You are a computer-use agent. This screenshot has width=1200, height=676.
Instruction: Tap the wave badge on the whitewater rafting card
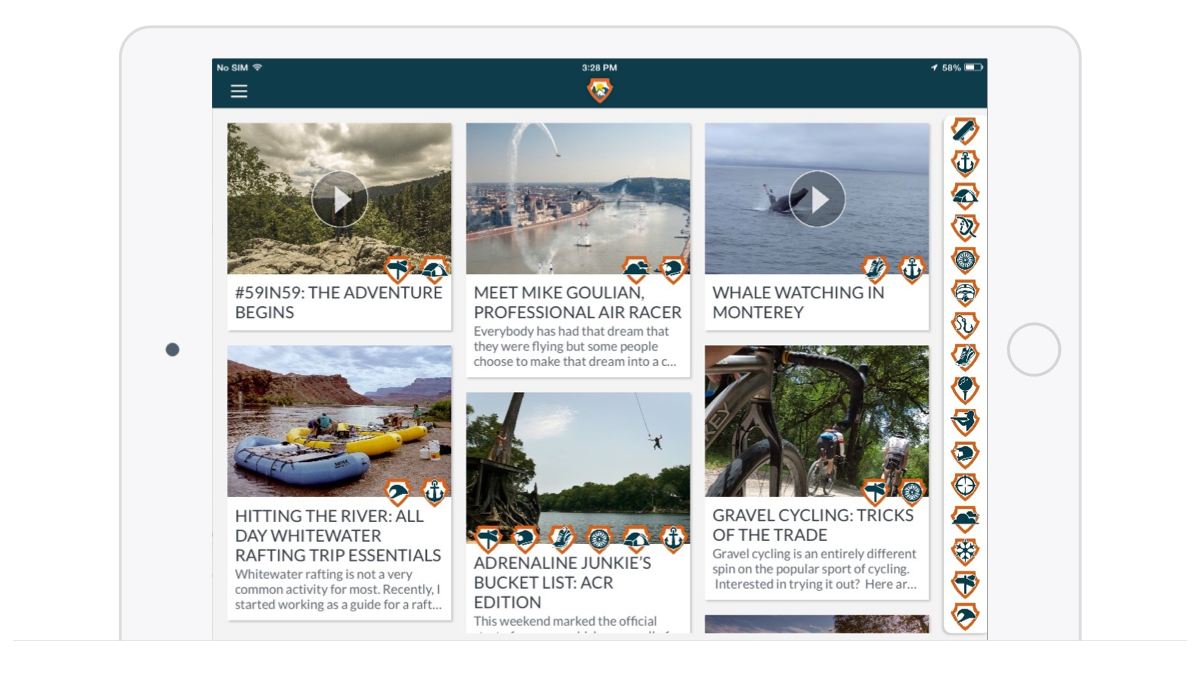399,493
